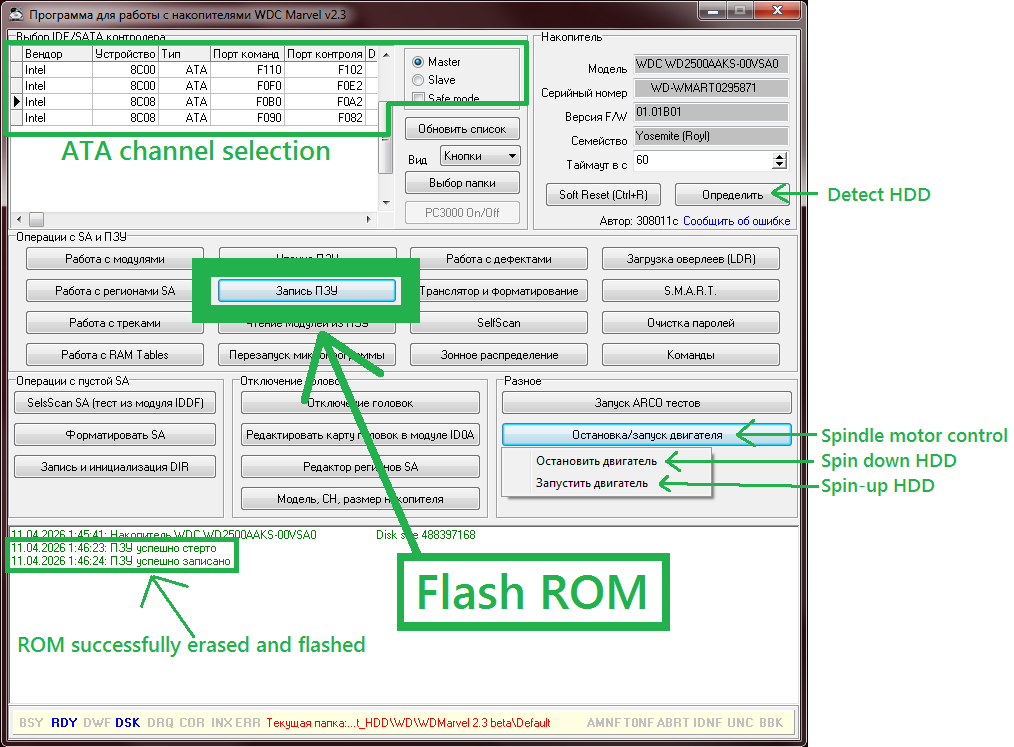1014x747 pixels.
Task: Click SelsScan SA (тест из модуля IDDF)
Action: click(115, 403)
